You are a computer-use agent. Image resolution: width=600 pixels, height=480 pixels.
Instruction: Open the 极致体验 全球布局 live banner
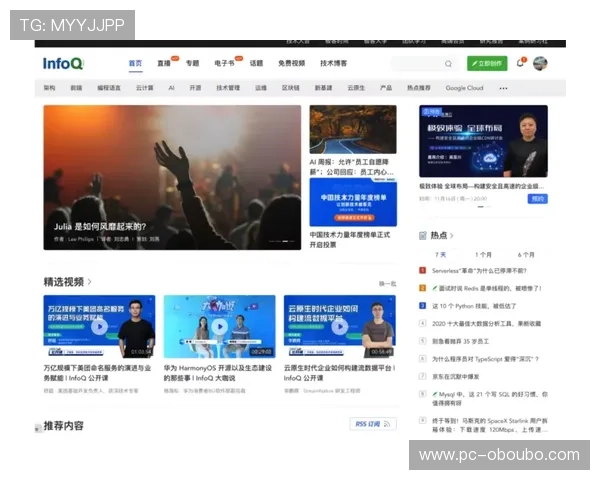483,141
